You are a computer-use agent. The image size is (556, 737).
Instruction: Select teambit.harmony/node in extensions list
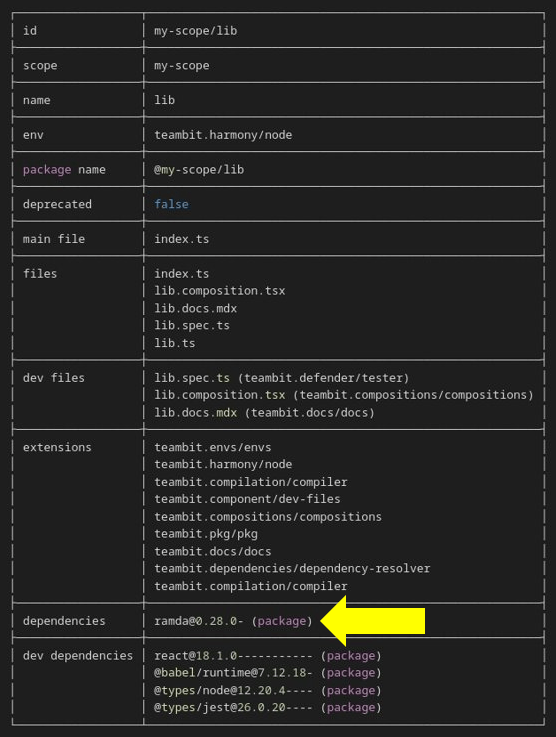click(x=223, y=464)
